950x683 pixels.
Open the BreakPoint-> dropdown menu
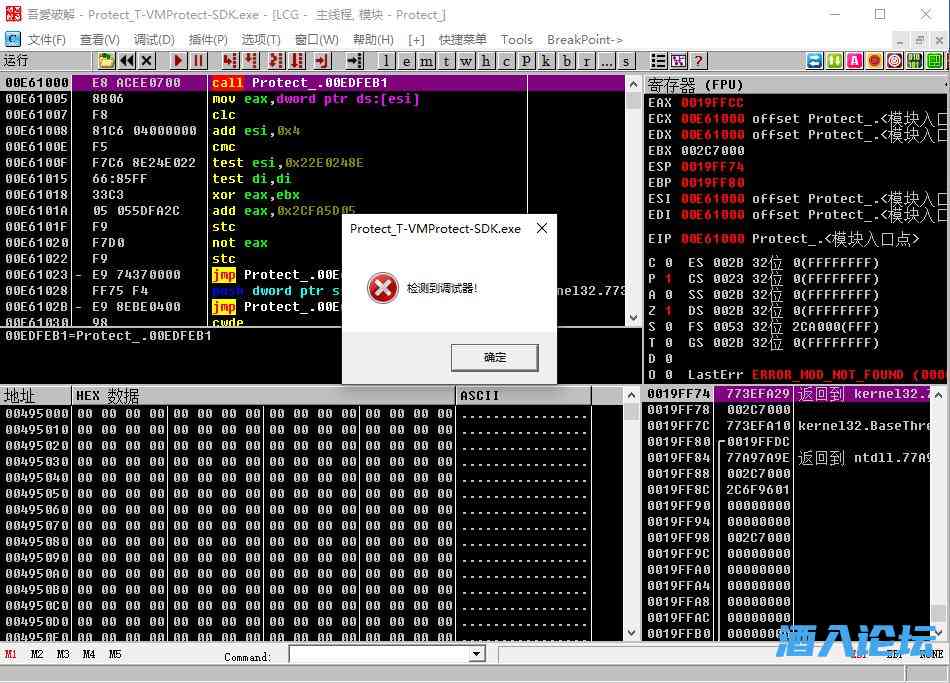pyautogui.click(x=585, y=40)
